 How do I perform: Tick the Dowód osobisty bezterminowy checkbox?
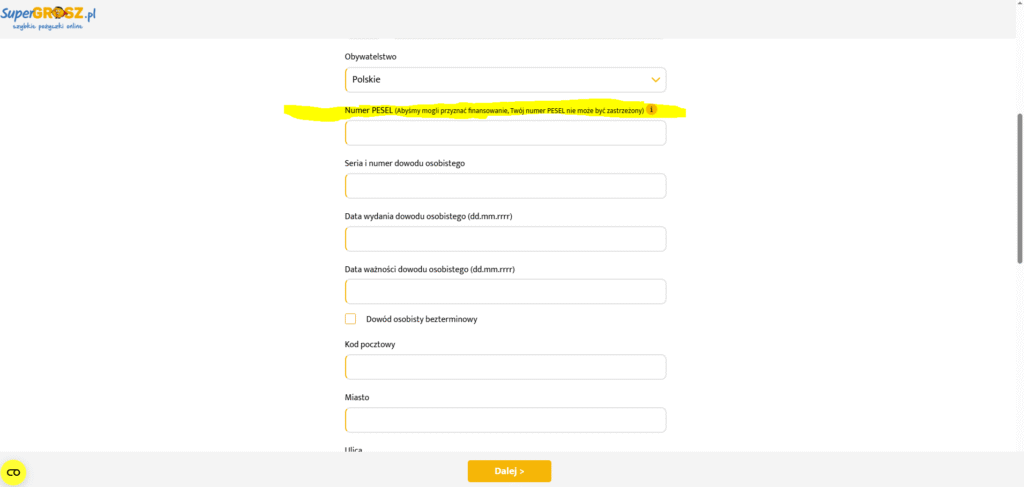click(x=351, y=319)
